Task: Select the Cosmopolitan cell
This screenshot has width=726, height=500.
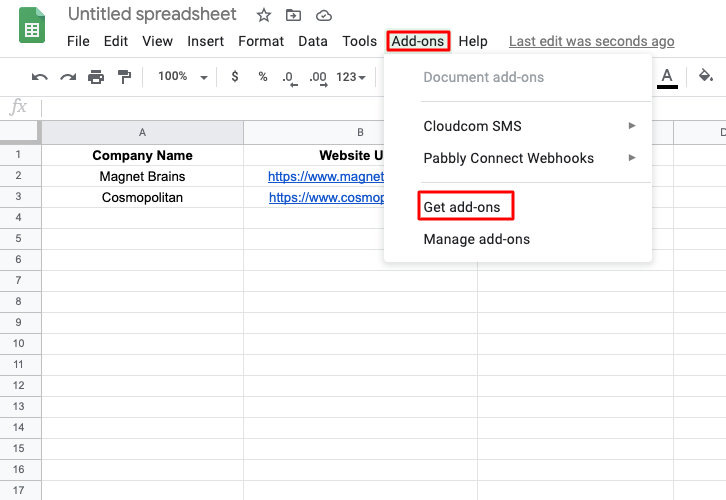Action: click(143, 198)
